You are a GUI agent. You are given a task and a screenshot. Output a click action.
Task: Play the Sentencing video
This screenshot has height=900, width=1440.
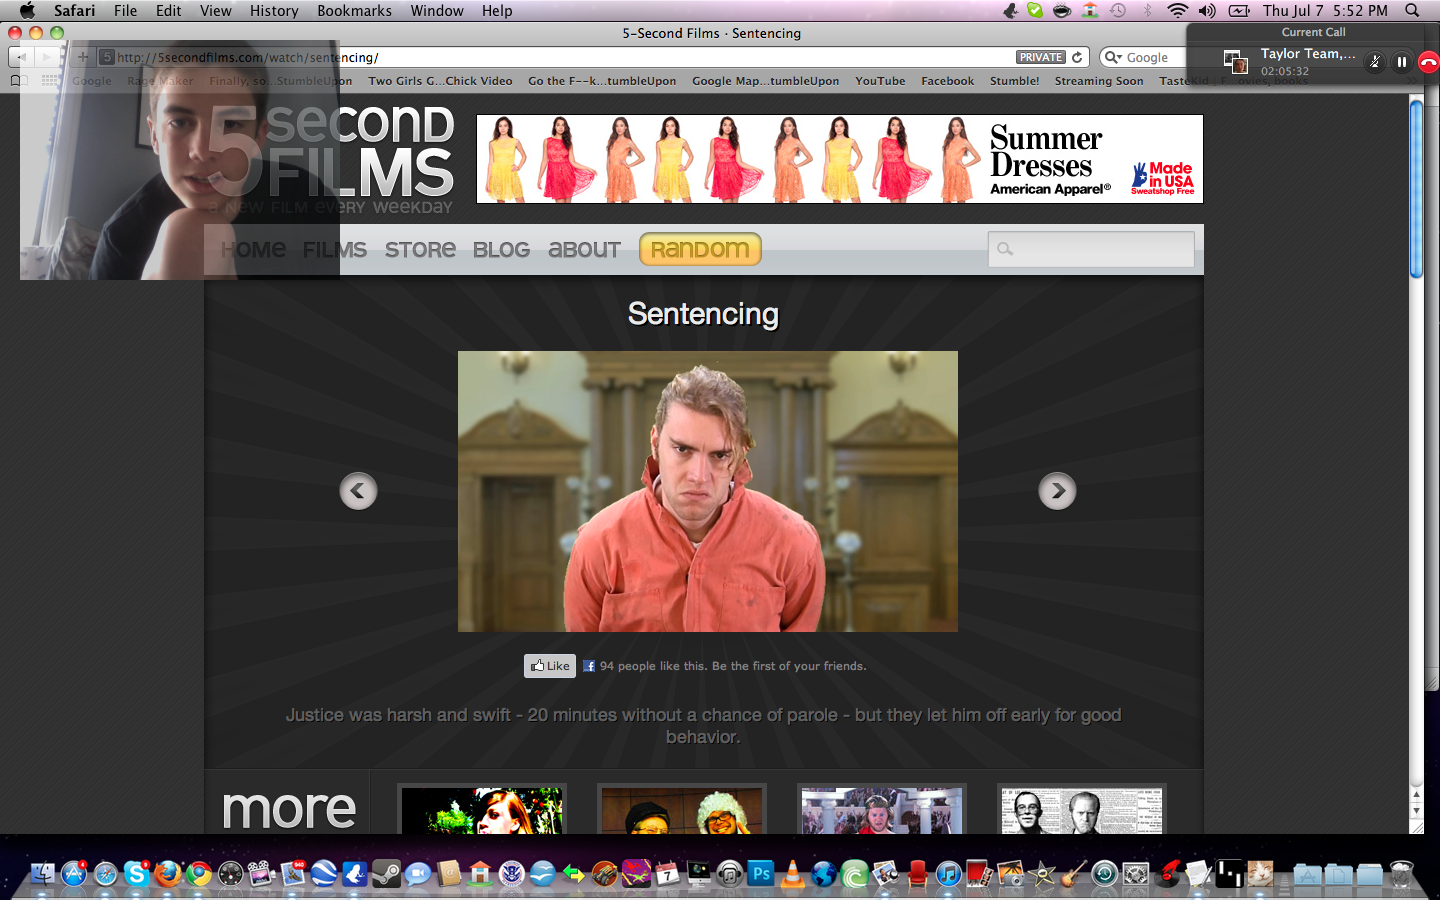tap(708, 491)
